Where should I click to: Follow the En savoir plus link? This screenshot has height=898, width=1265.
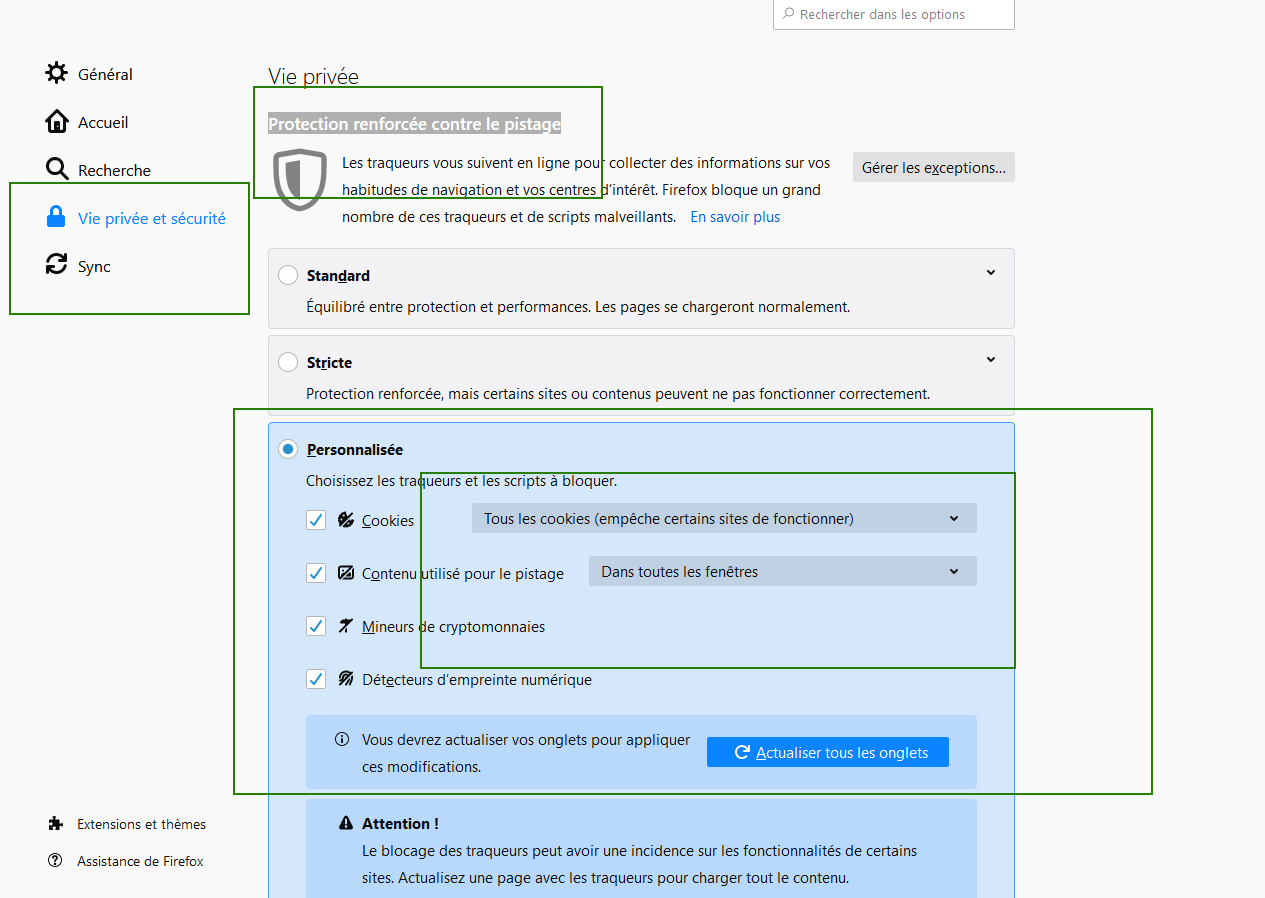coord(735,217)
